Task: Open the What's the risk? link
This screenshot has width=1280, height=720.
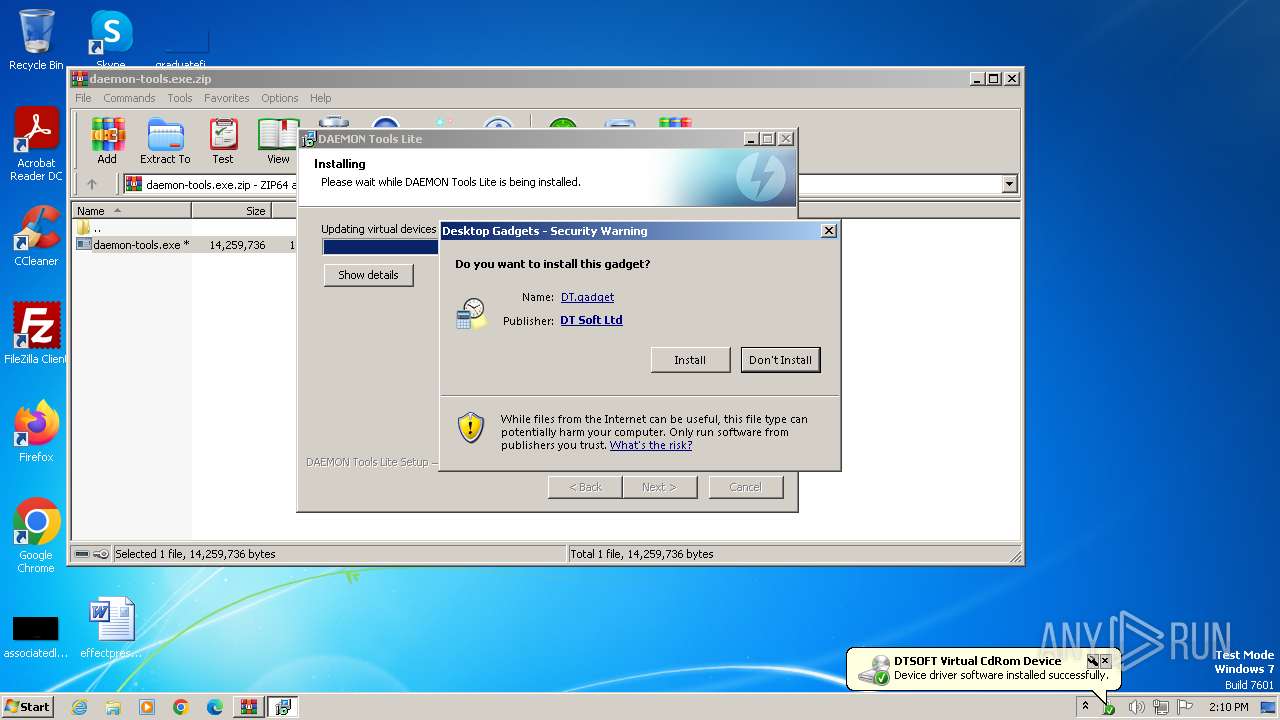Action: pyautogui.click(x=651, y=445)
